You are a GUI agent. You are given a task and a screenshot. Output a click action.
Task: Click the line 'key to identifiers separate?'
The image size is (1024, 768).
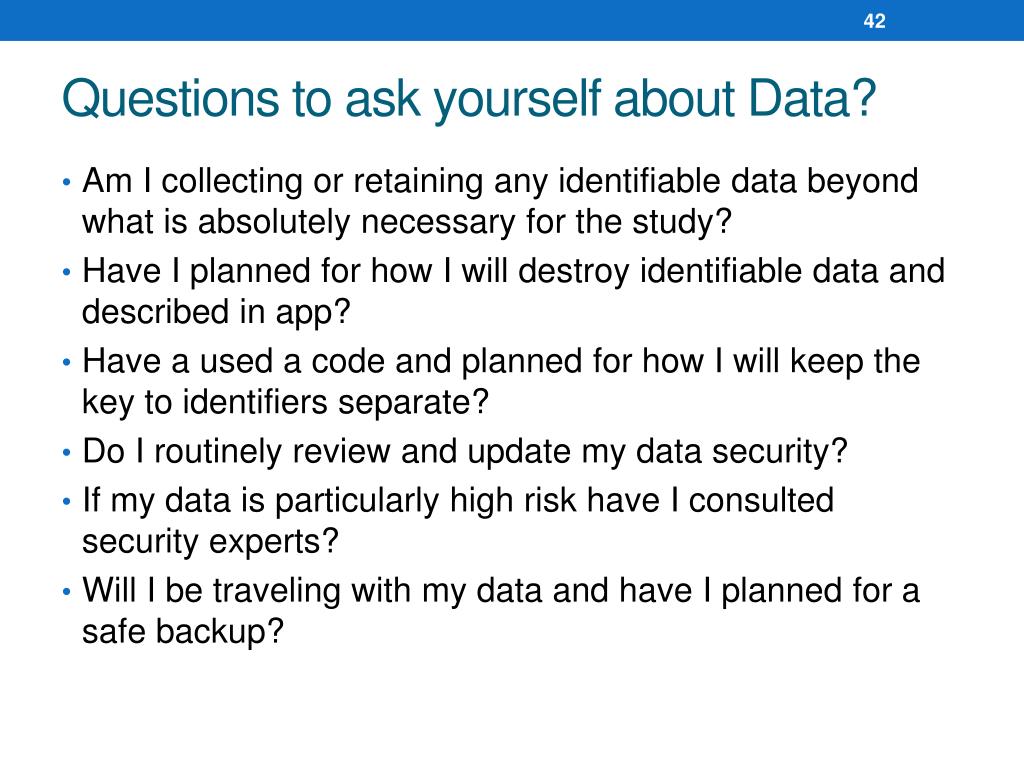tap(285, 402)
